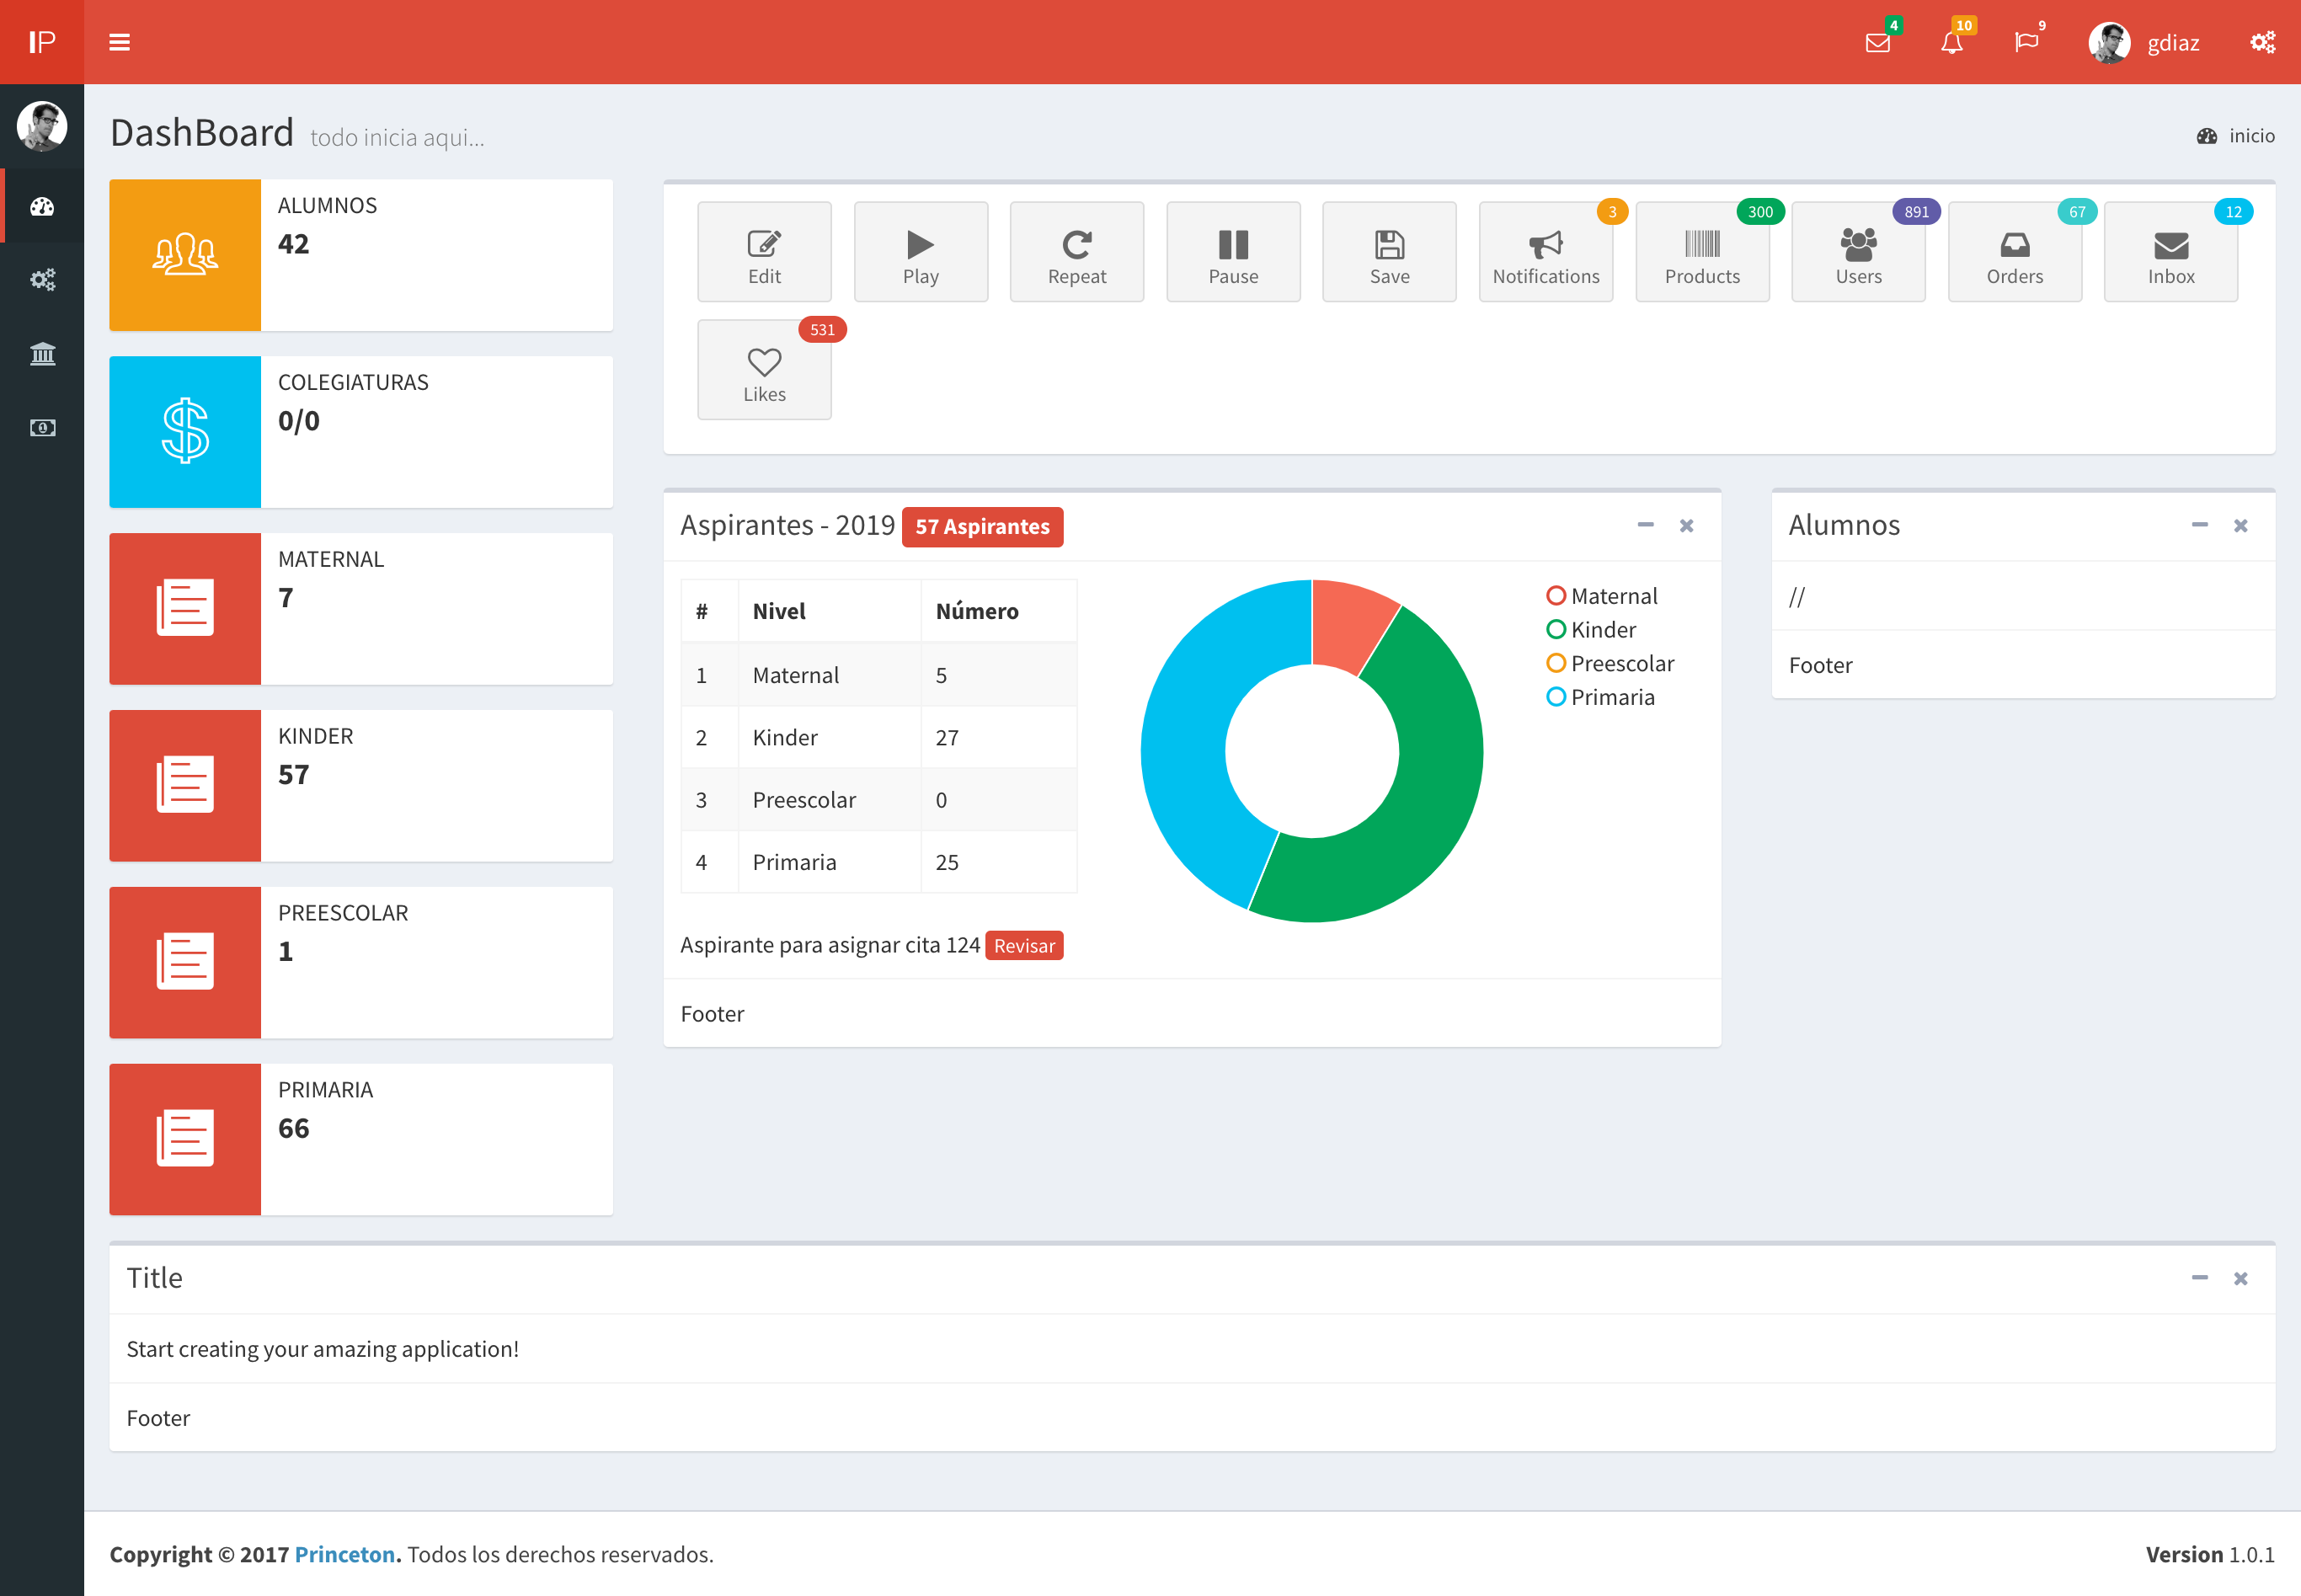Screen dimensions: 2301x1596
Task: Click the sidebar user avatar
Action: click(42, 126)
